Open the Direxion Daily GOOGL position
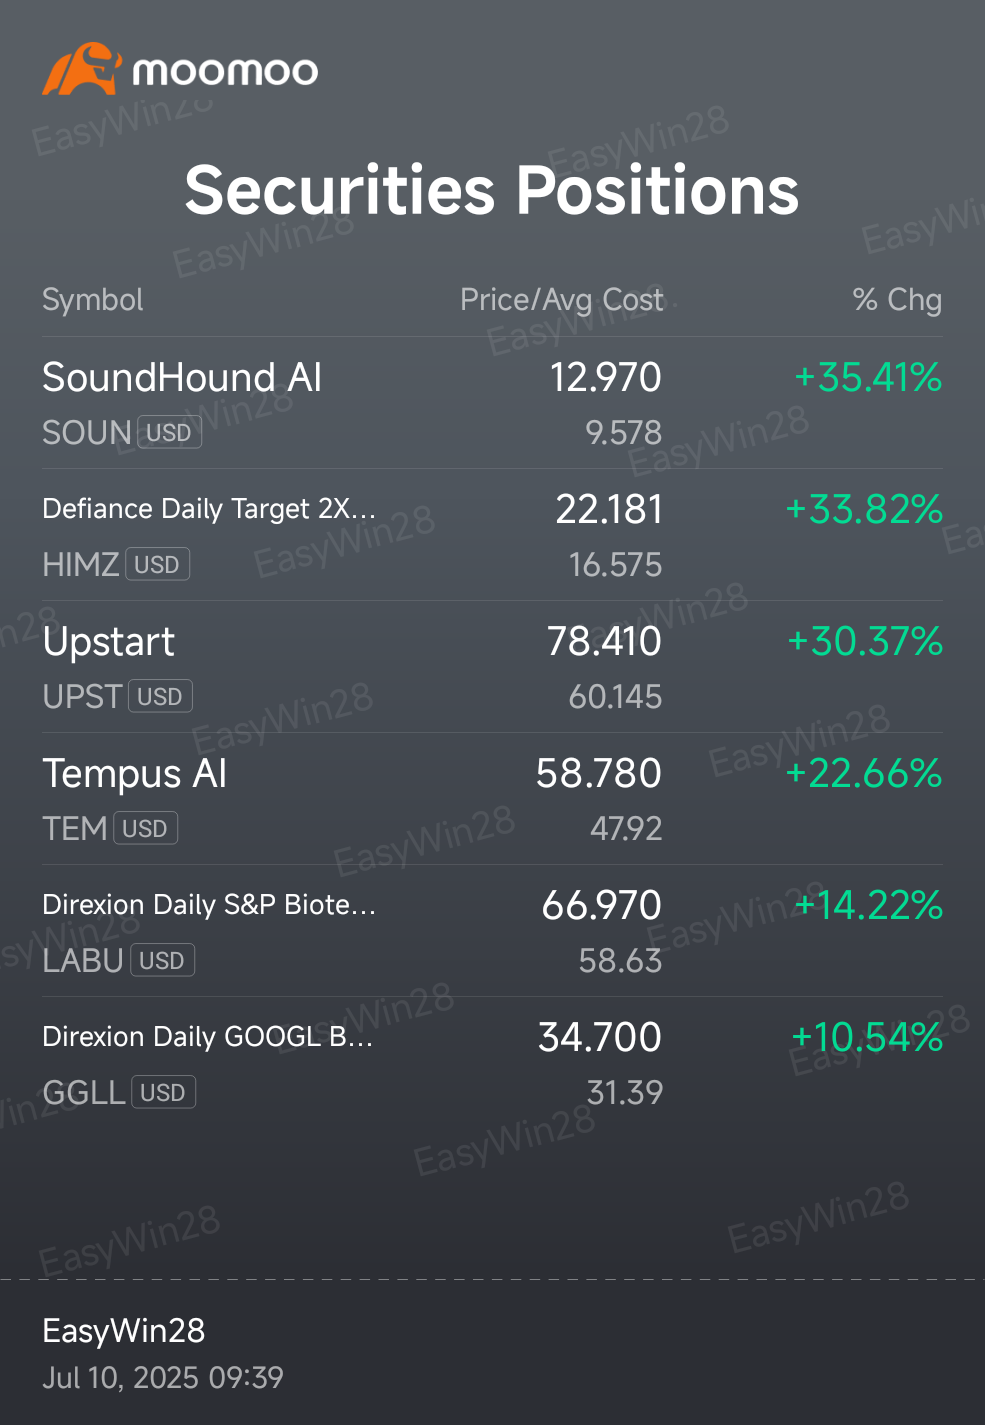 coord(492,1063)
